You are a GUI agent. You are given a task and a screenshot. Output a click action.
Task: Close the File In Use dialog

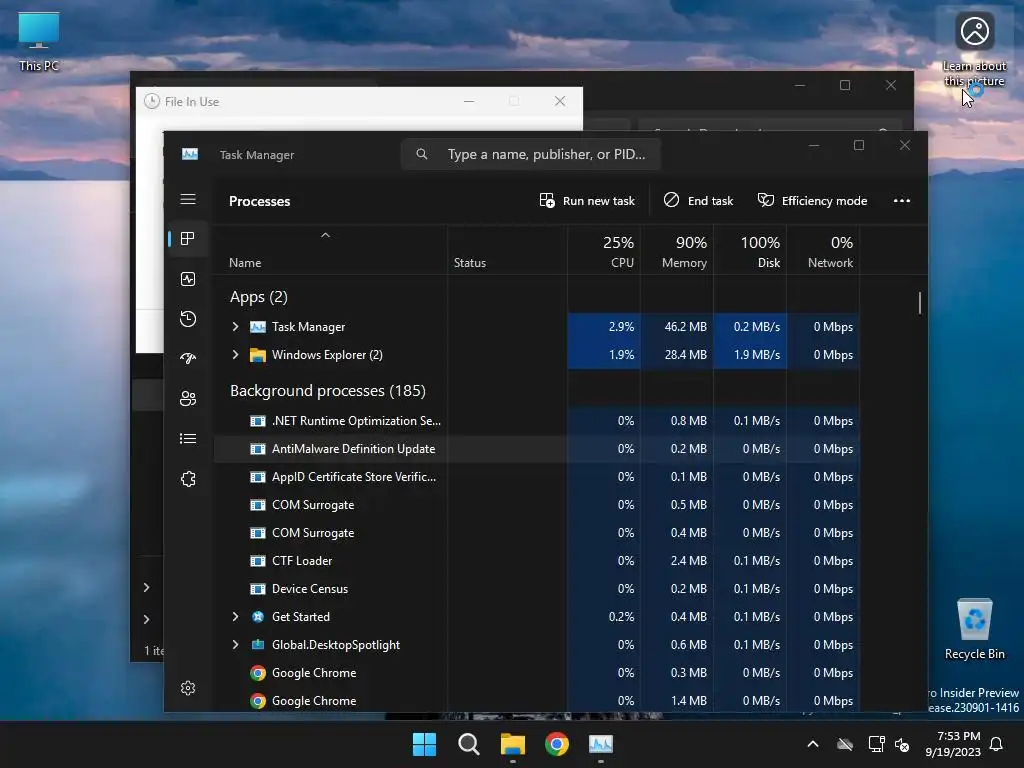click(x=560, y=101)
